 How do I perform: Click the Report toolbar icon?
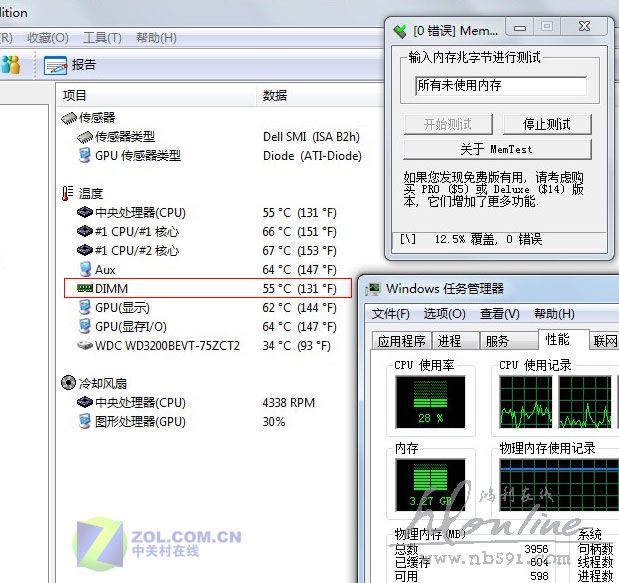tap(55, 66)
